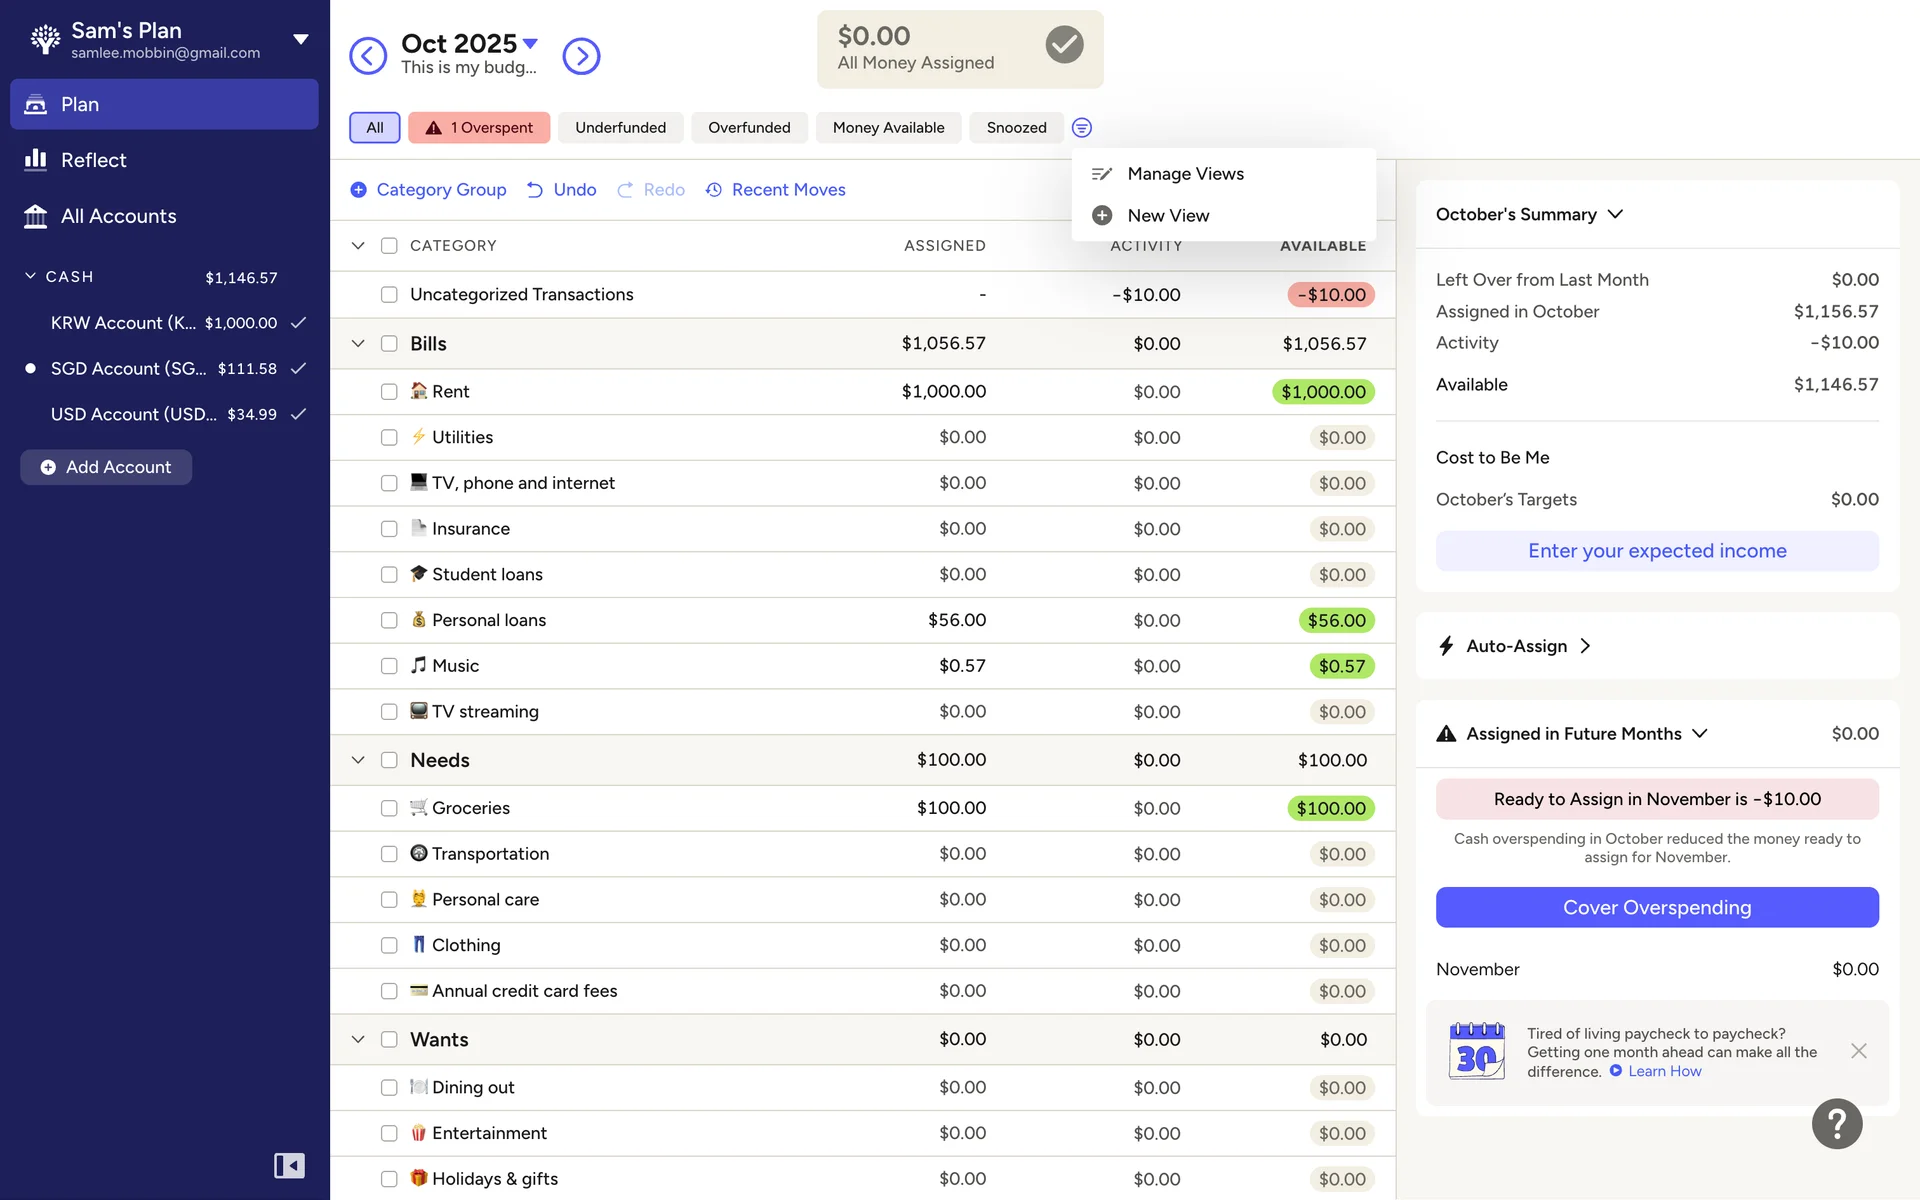The width and height of the screenshot is (1920, 1200).
Task: Select the Bills group checkbox
Action: (389, 344)
